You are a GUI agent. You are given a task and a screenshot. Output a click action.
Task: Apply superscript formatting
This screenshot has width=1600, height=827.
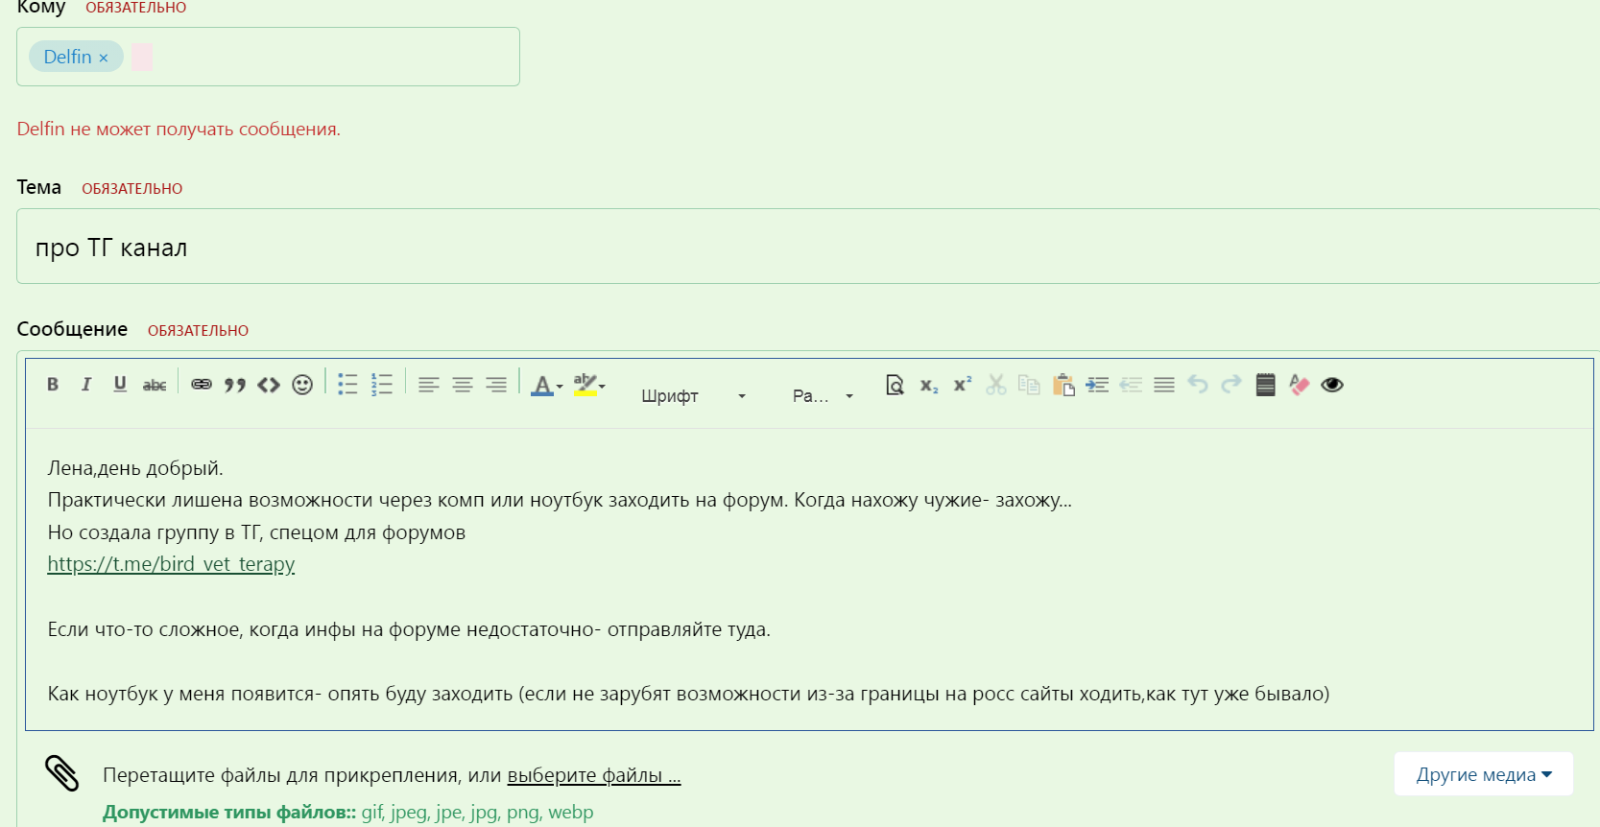[962, 384]
